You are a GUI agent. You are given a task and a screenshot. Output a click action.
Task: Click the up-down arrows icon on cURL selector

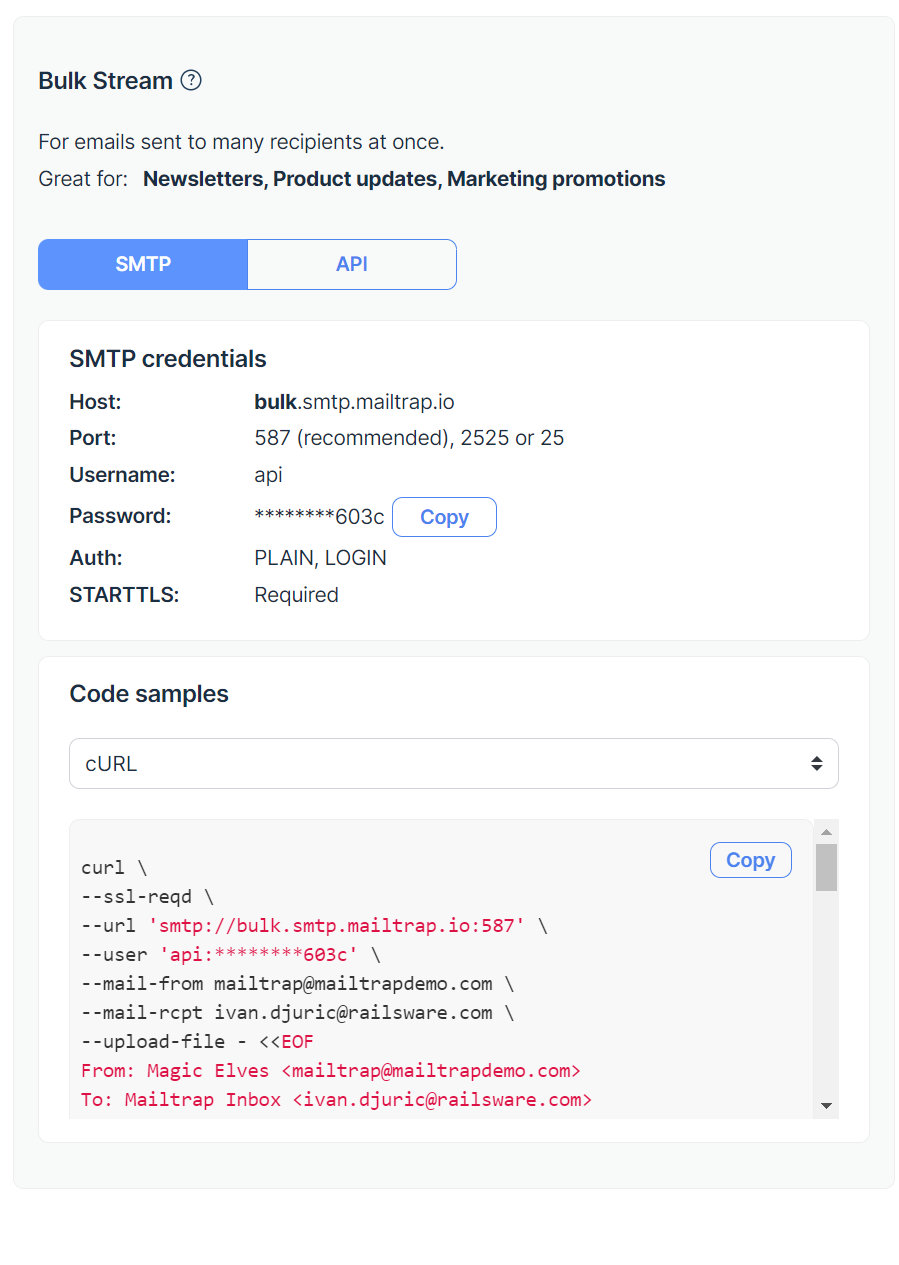coord(817,763)
